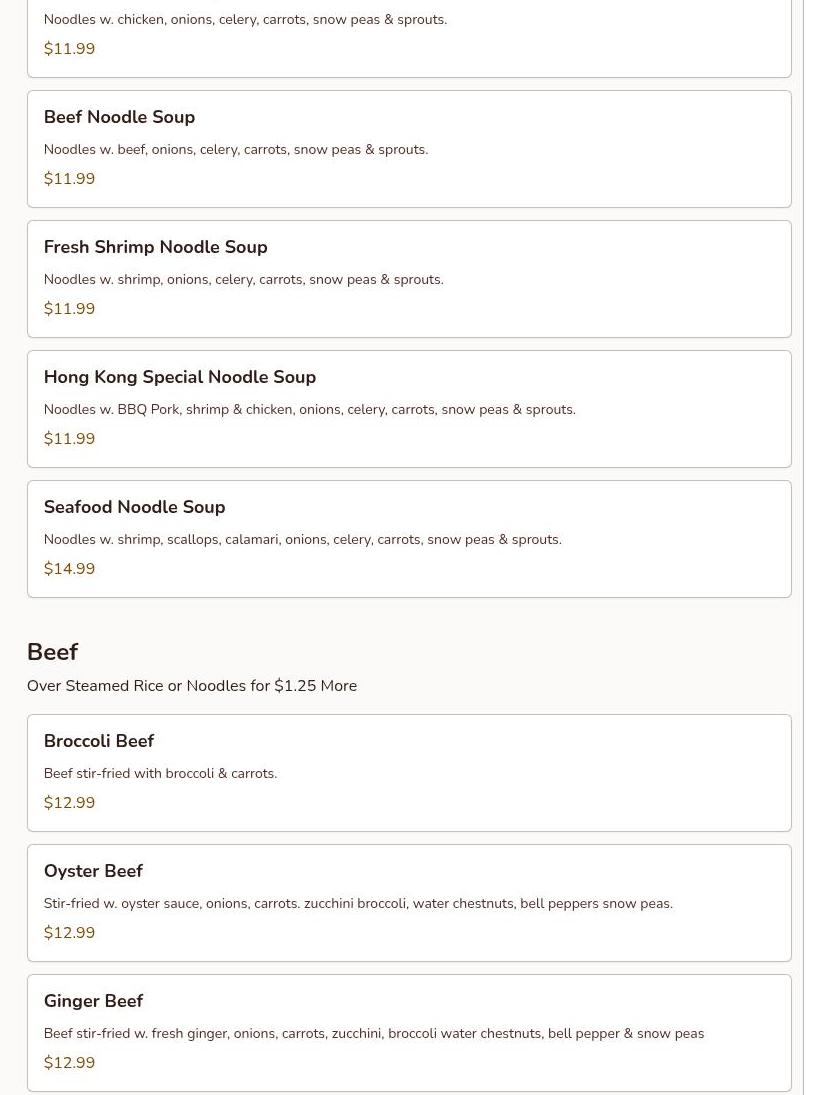Click the Fresh Shrimp Noodle Soup price
The height and width of the screenshot is (1095, 824).
(69, 309)
